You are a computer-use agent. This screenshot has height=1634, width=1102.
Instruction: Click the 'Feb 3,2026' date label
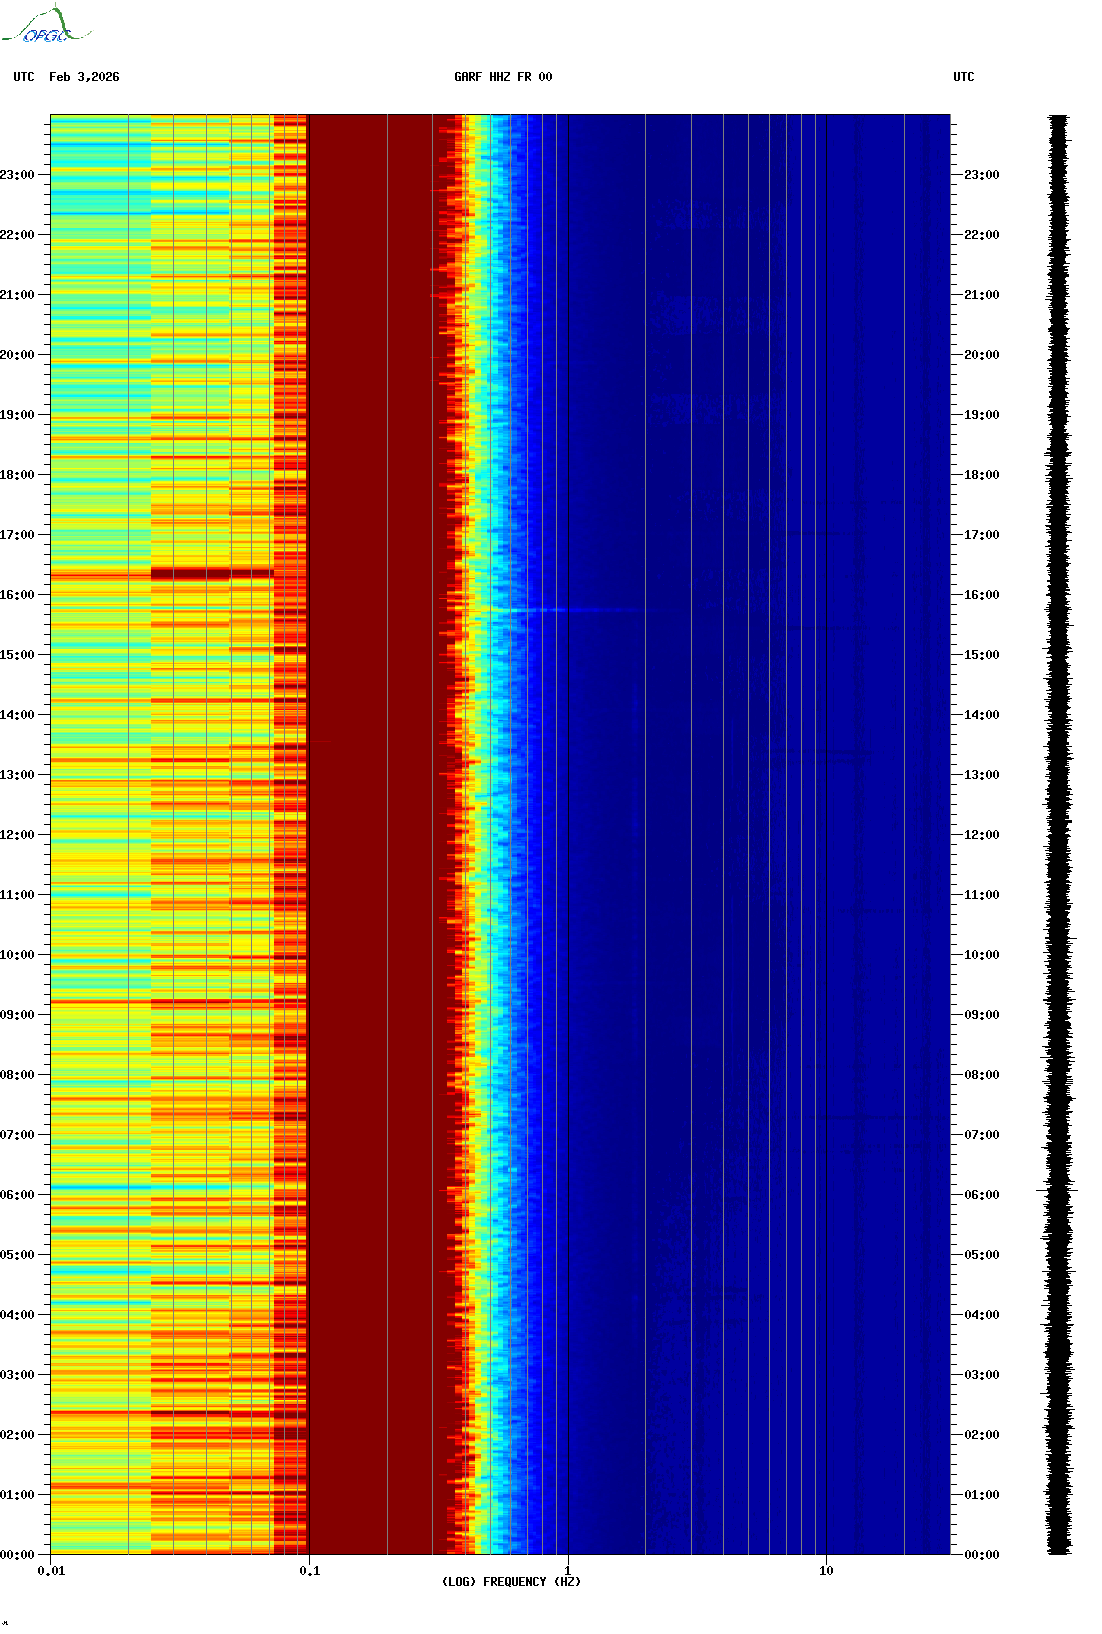pos(84,77)
